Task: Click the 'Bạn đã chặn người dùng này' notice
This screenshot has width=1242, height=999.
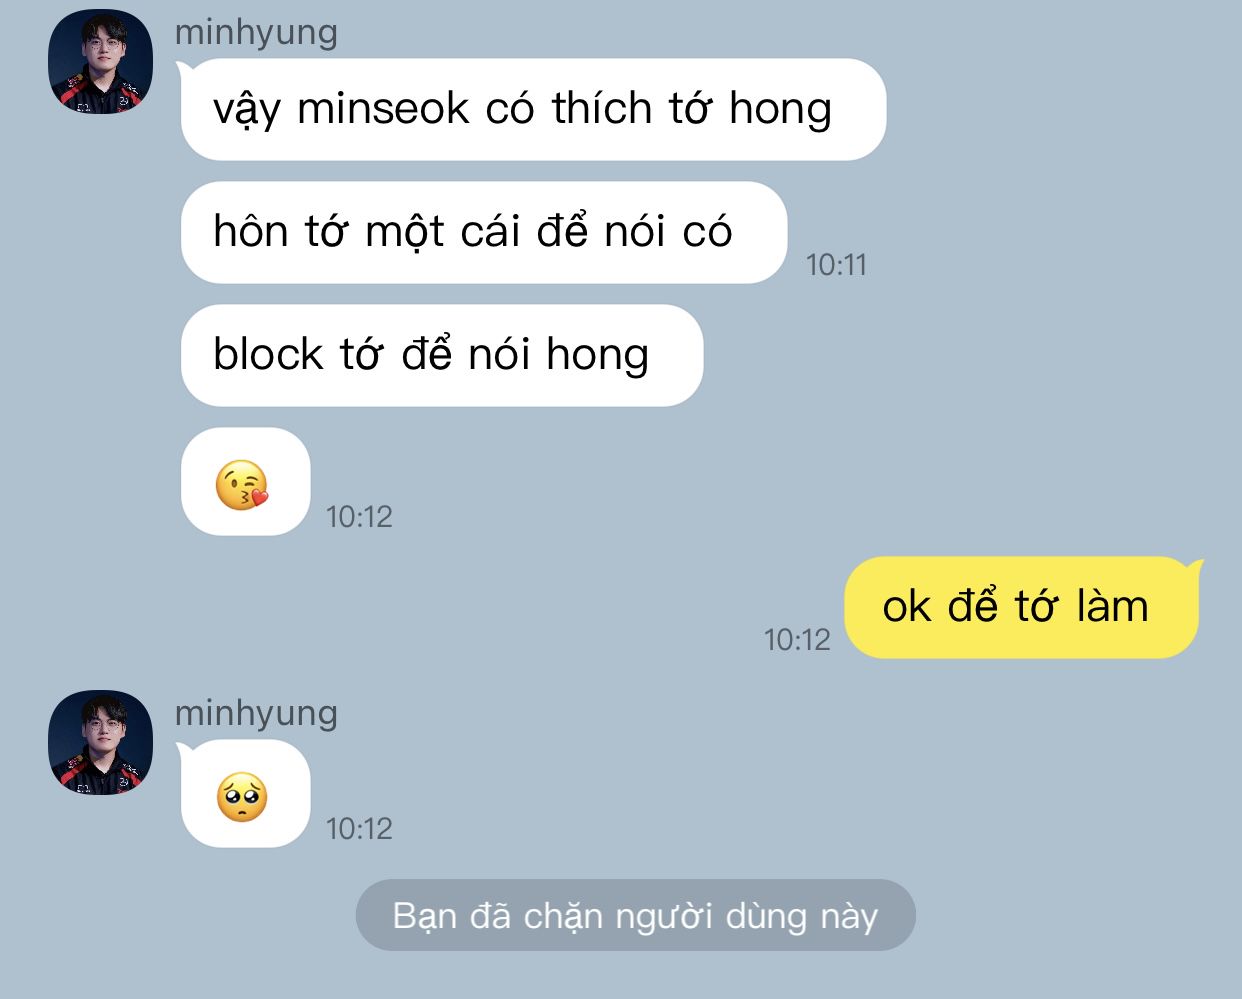Action: click(636, 915)
